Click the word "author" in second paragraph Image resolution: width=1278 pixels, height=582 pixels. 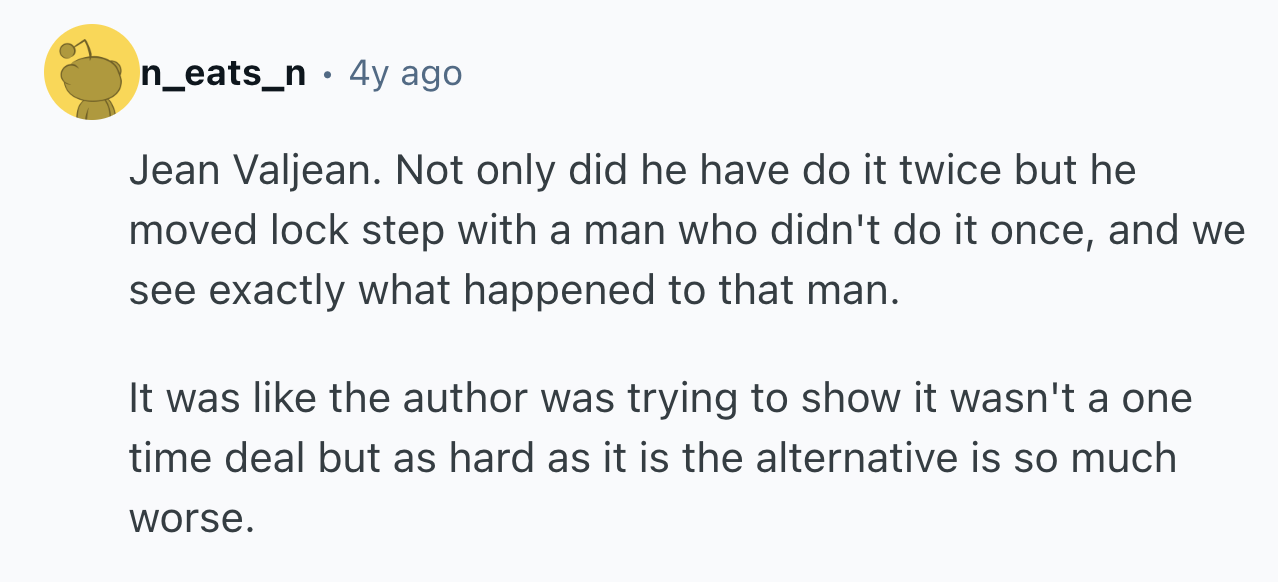(x=464, y=400)
